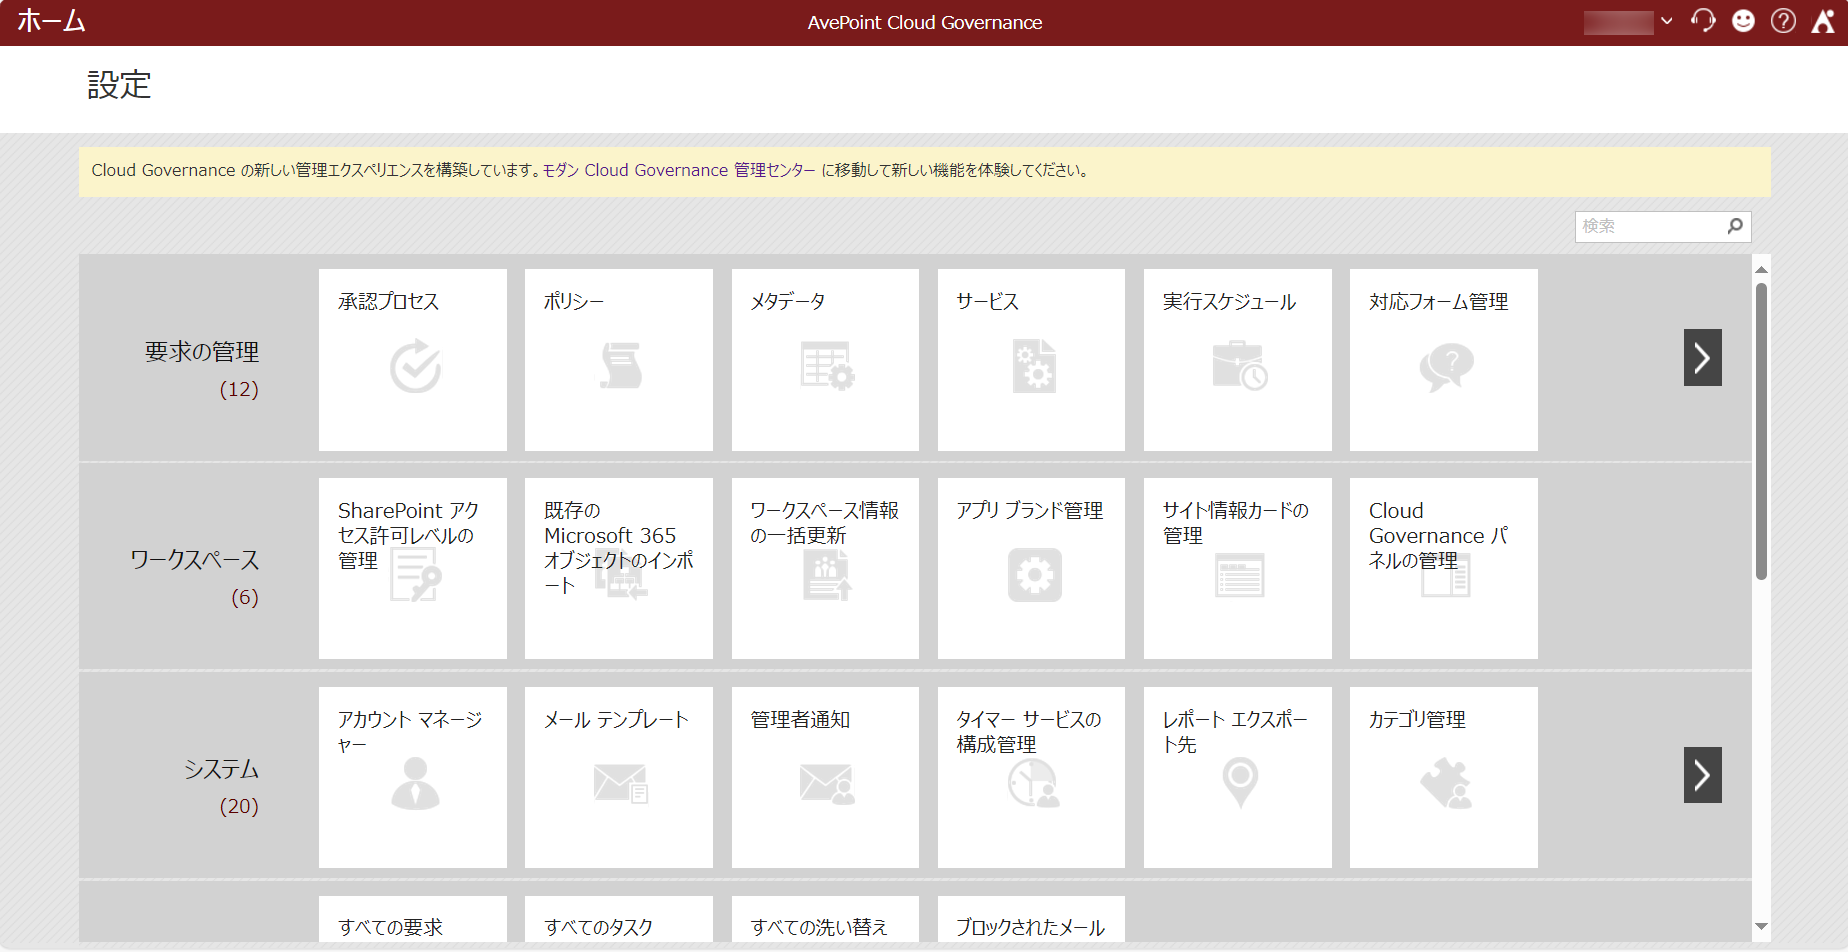
Task: Open サイト情報カードの管理 tile
Action: pyautogui.click(x=1238, y=568)
